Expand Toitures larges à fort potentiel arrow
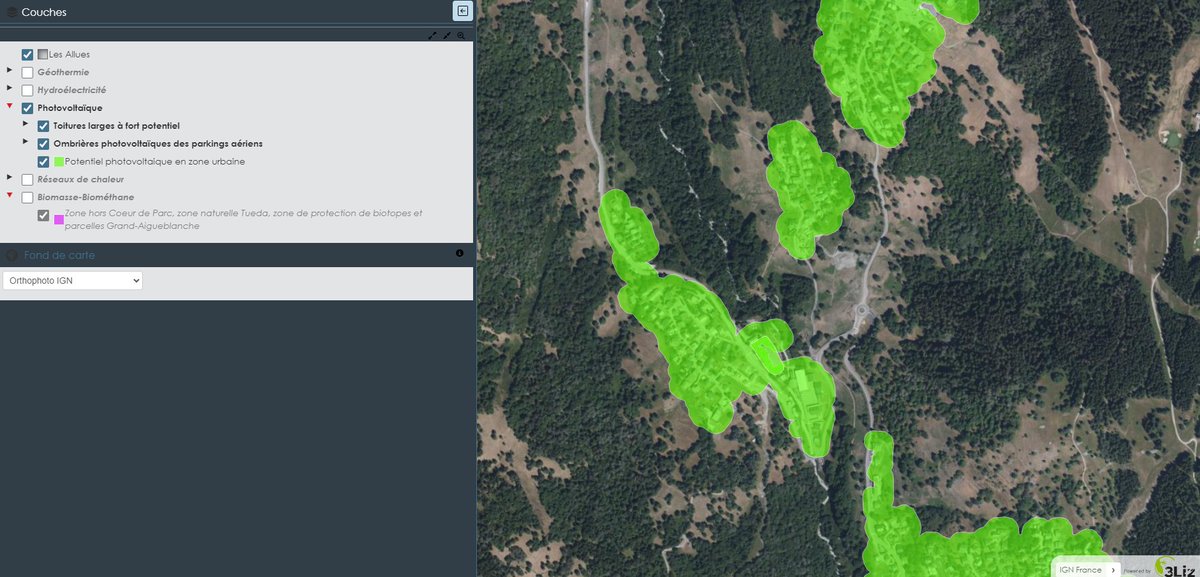This screenshot has height=577, width=1200. (x=26, y=124)
